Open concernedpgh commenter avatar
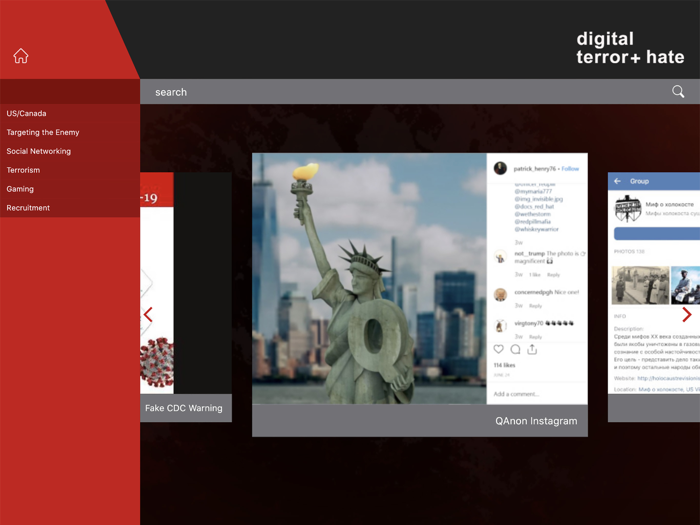This screenshot has width=700, height=525. [x=500, y=294]
